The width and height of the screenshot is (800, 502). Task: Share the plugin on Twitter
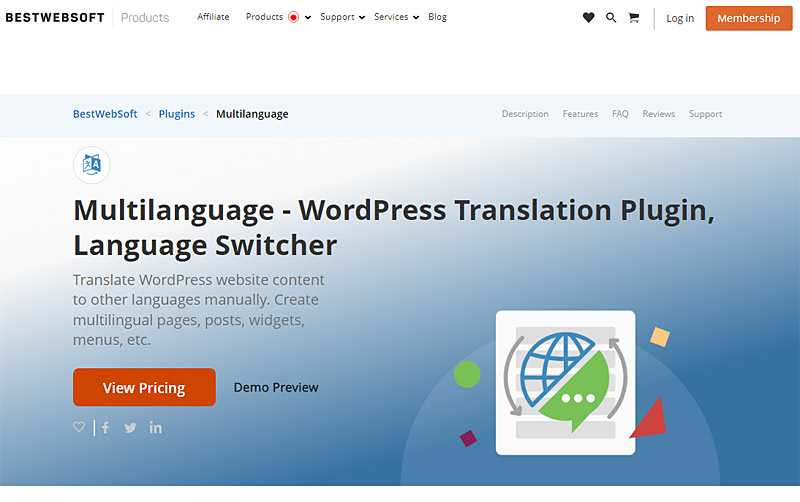coord(130,428)
